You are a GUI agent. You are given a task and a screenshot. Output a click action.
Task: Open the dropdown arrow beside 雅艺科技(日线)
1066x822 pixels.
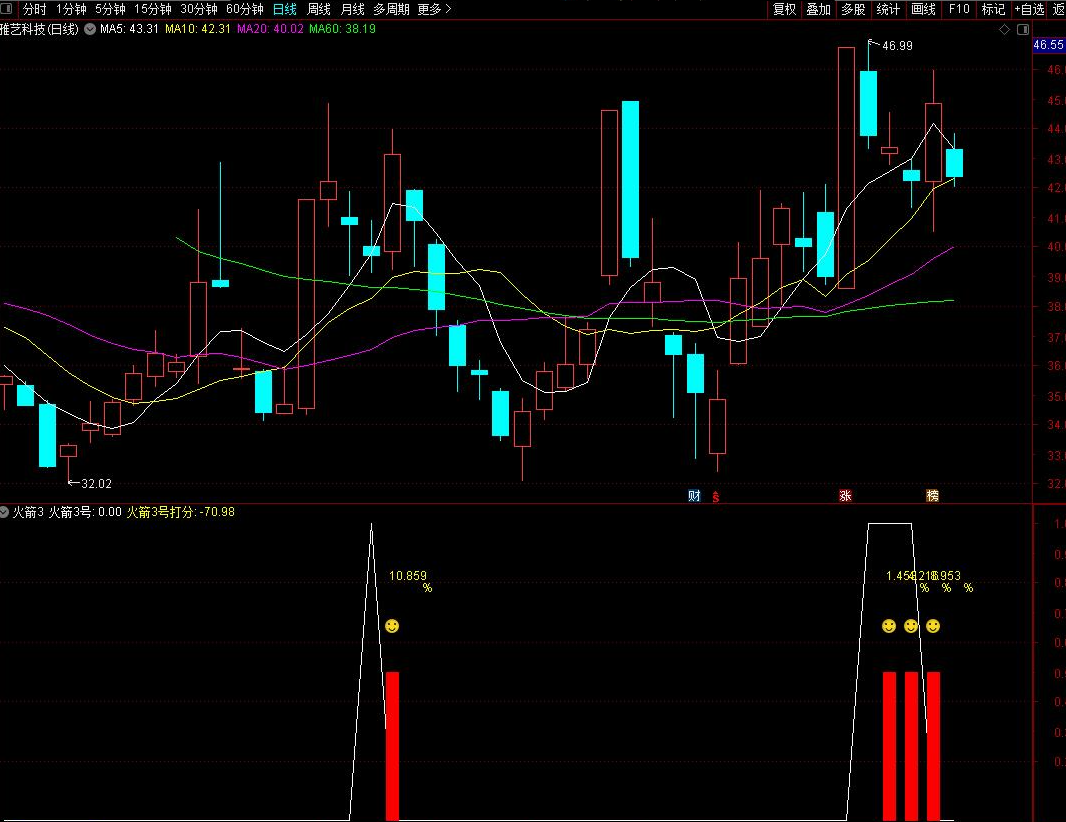pyautogui.click(x=90, y=29)
